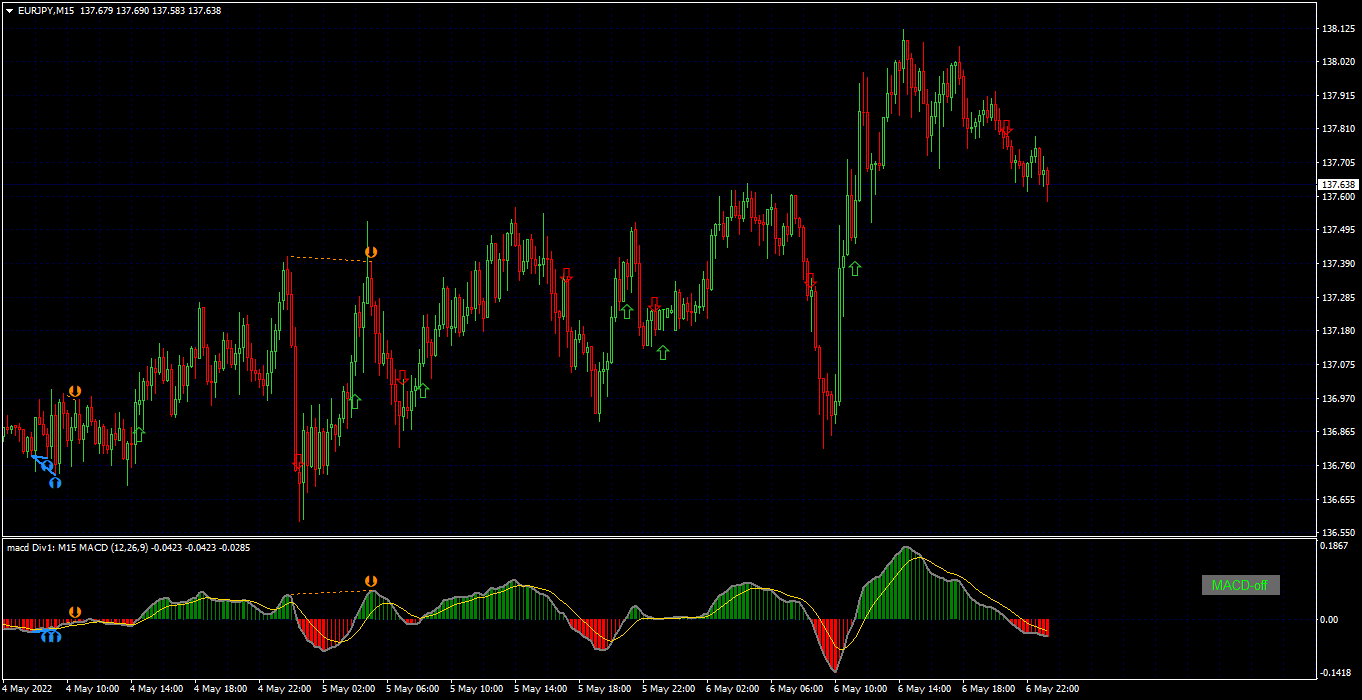Viewport: 1362px width, 700px height.
Task: Click the orange divergence marker on the MACD 5 May 02:00 peak
Action: pos(371,580)
